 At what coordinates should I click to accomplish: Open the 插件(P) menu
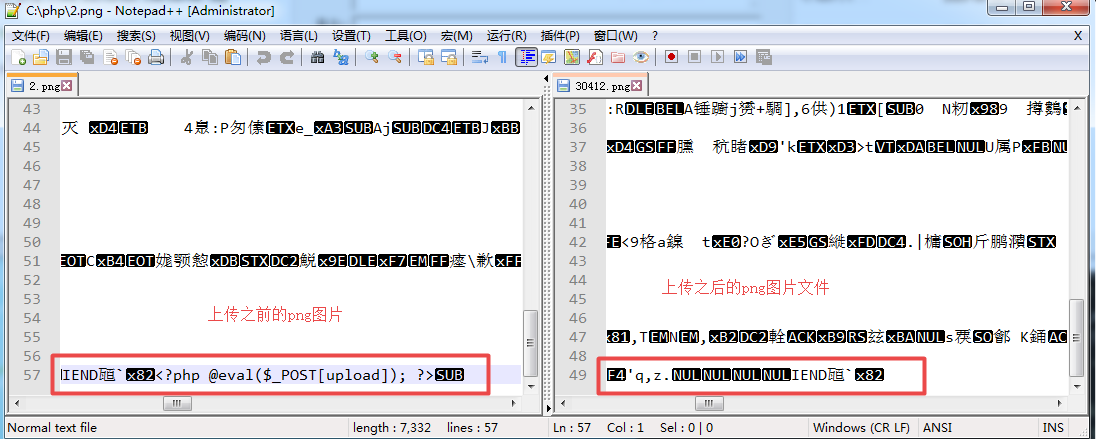[560, 36]
